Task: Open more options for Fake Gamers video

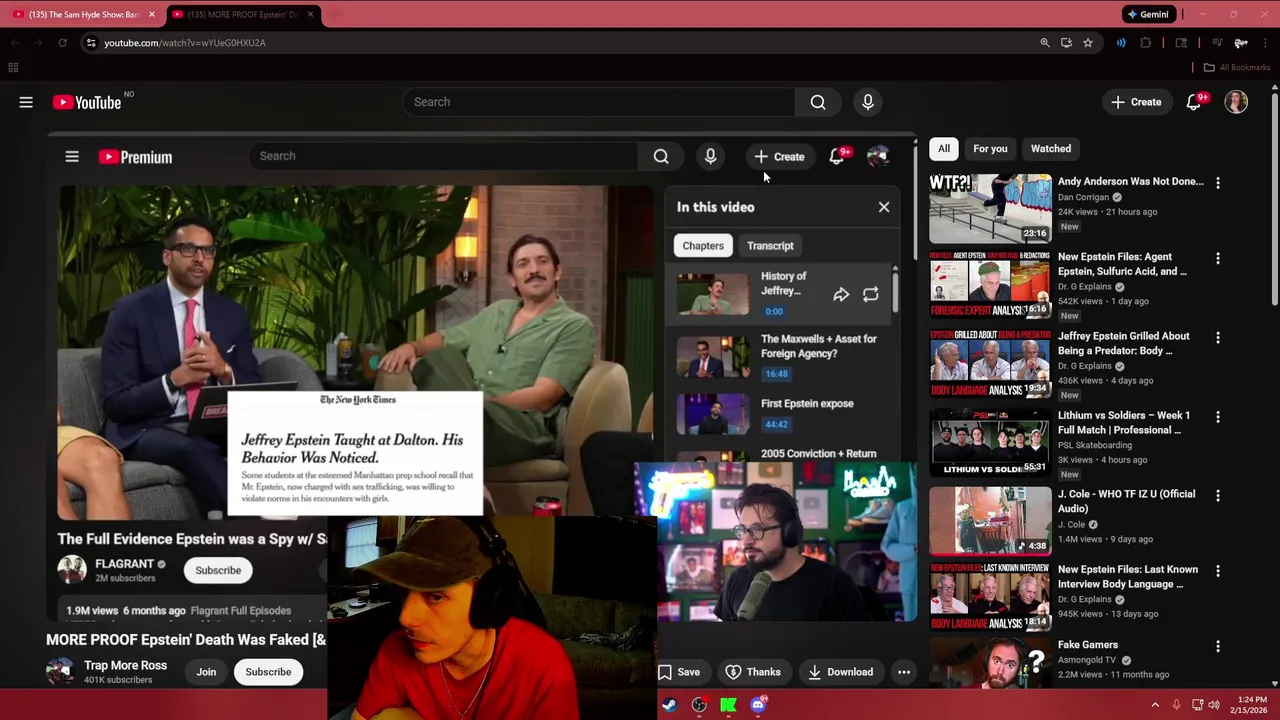Action: point(1217,647)
